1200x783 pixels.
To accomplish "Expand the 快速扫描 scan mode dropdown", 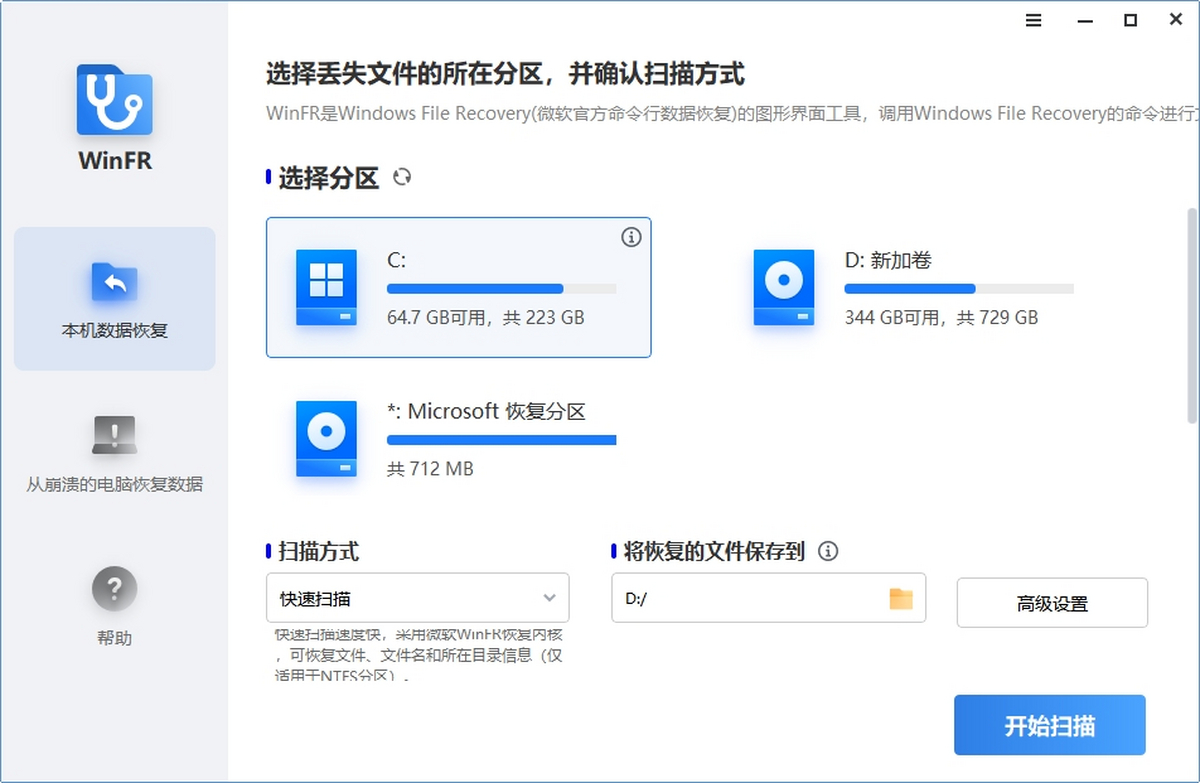I will [x=417, y=598].
